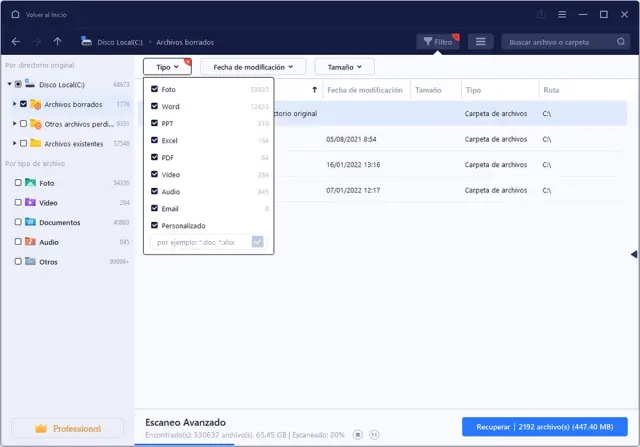Go back with the left arrow
Image resolution: width=640 pixels, height=447 pixels.
point(15,42)
